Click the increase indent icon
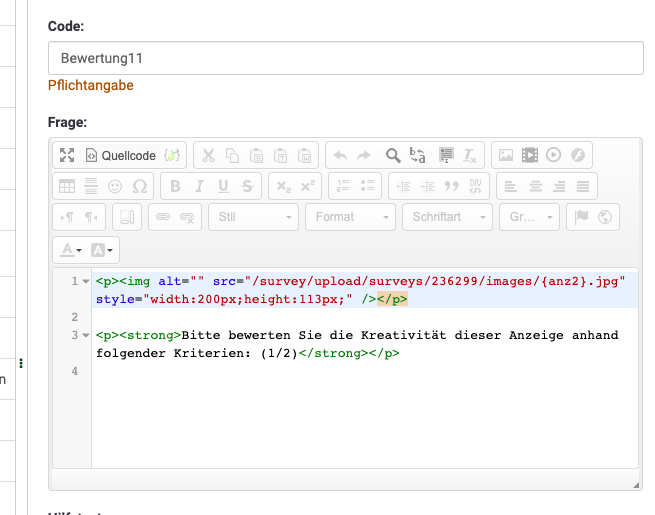Viewport: 655px width, 515px height. coord(427,186)
